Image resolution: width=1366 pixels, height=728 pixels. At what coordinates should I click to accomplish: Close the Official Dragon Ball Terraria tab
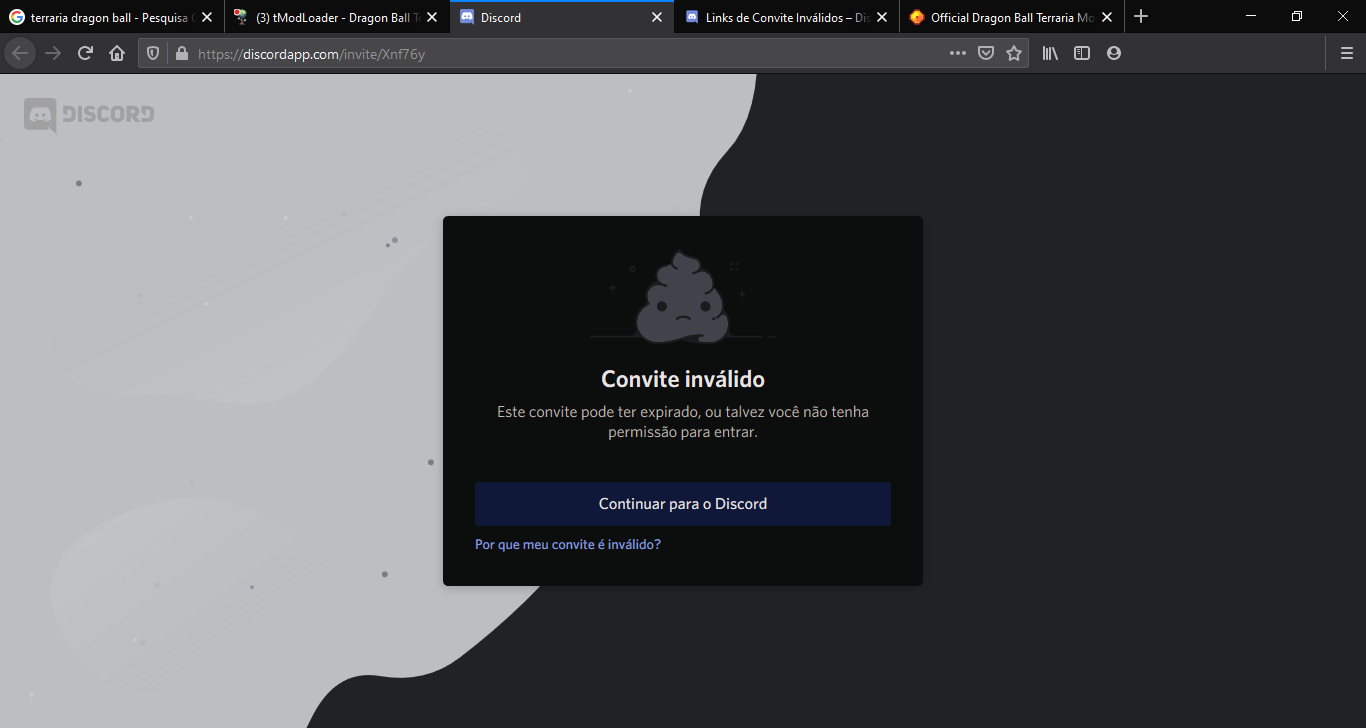click(x=1107, y=17)
